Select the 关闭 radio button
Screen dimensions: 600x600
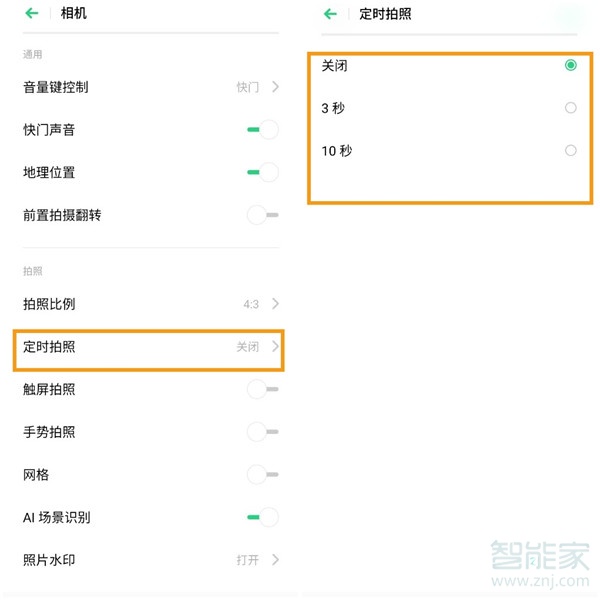tap(570, 65)
